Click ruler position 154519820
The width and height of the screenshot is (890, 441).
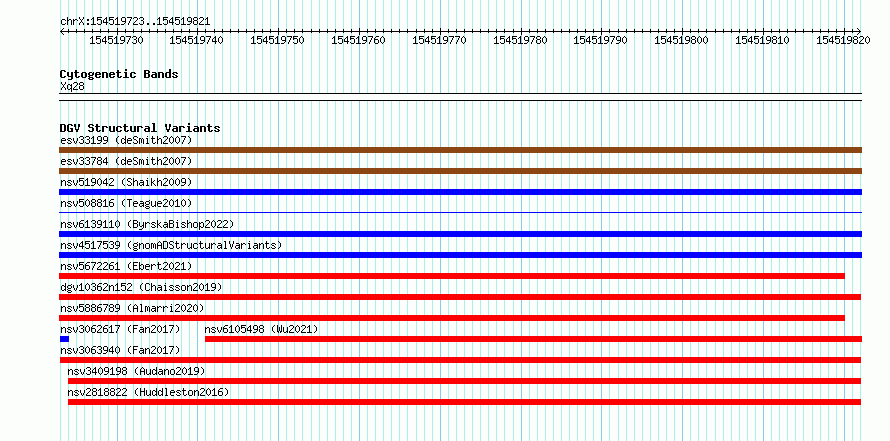[843, 40]
